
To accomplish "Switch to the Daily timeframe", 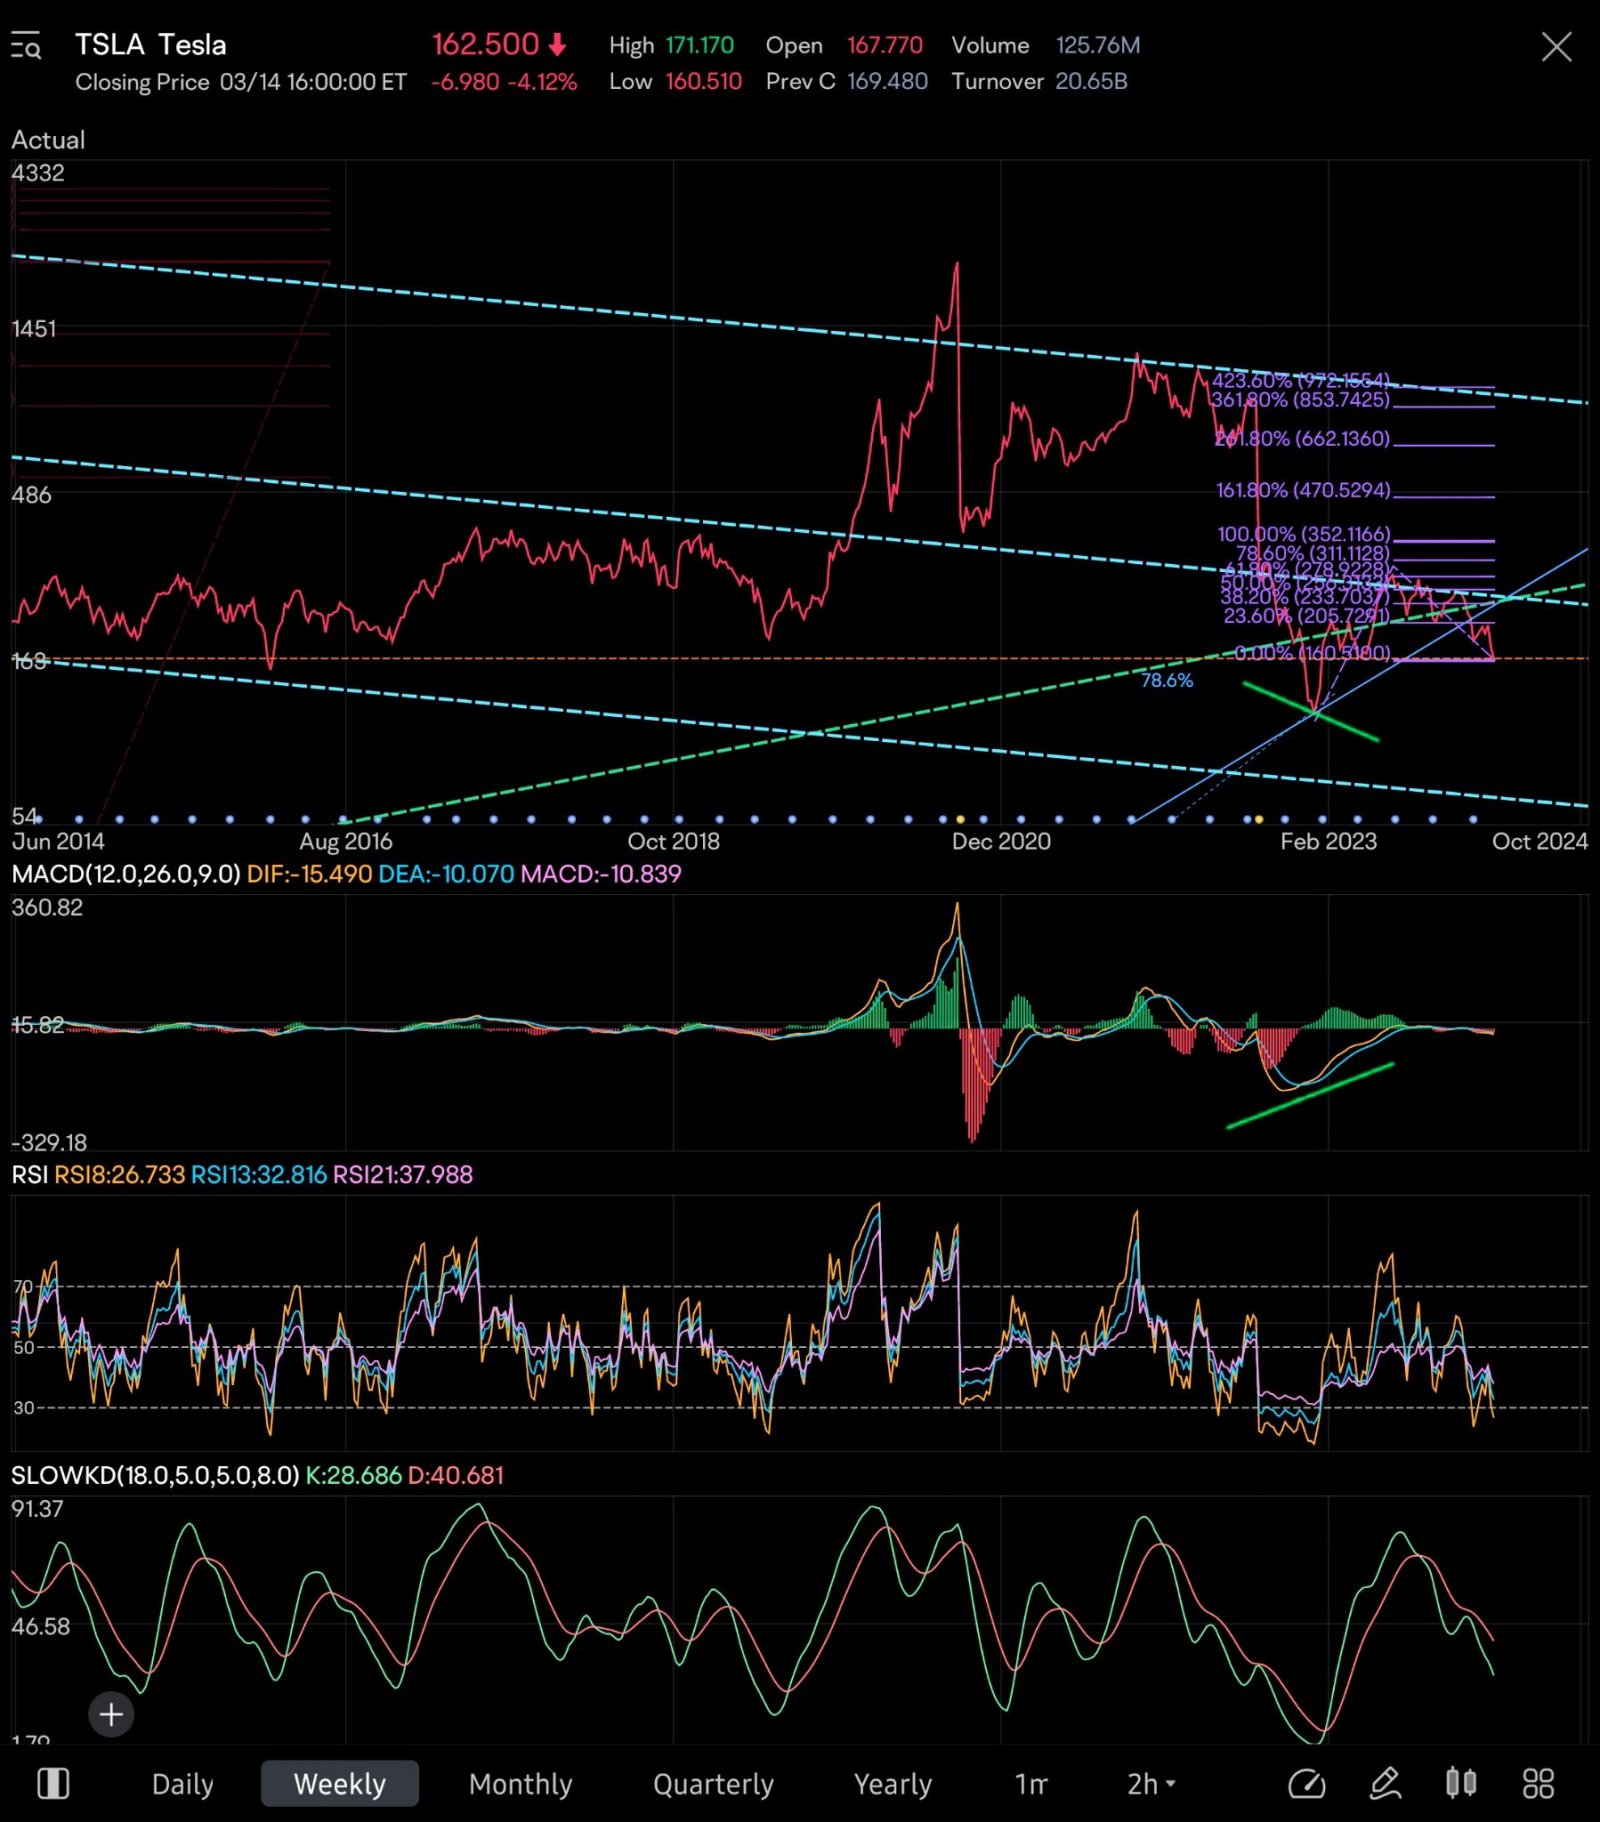I will 183,1784.
